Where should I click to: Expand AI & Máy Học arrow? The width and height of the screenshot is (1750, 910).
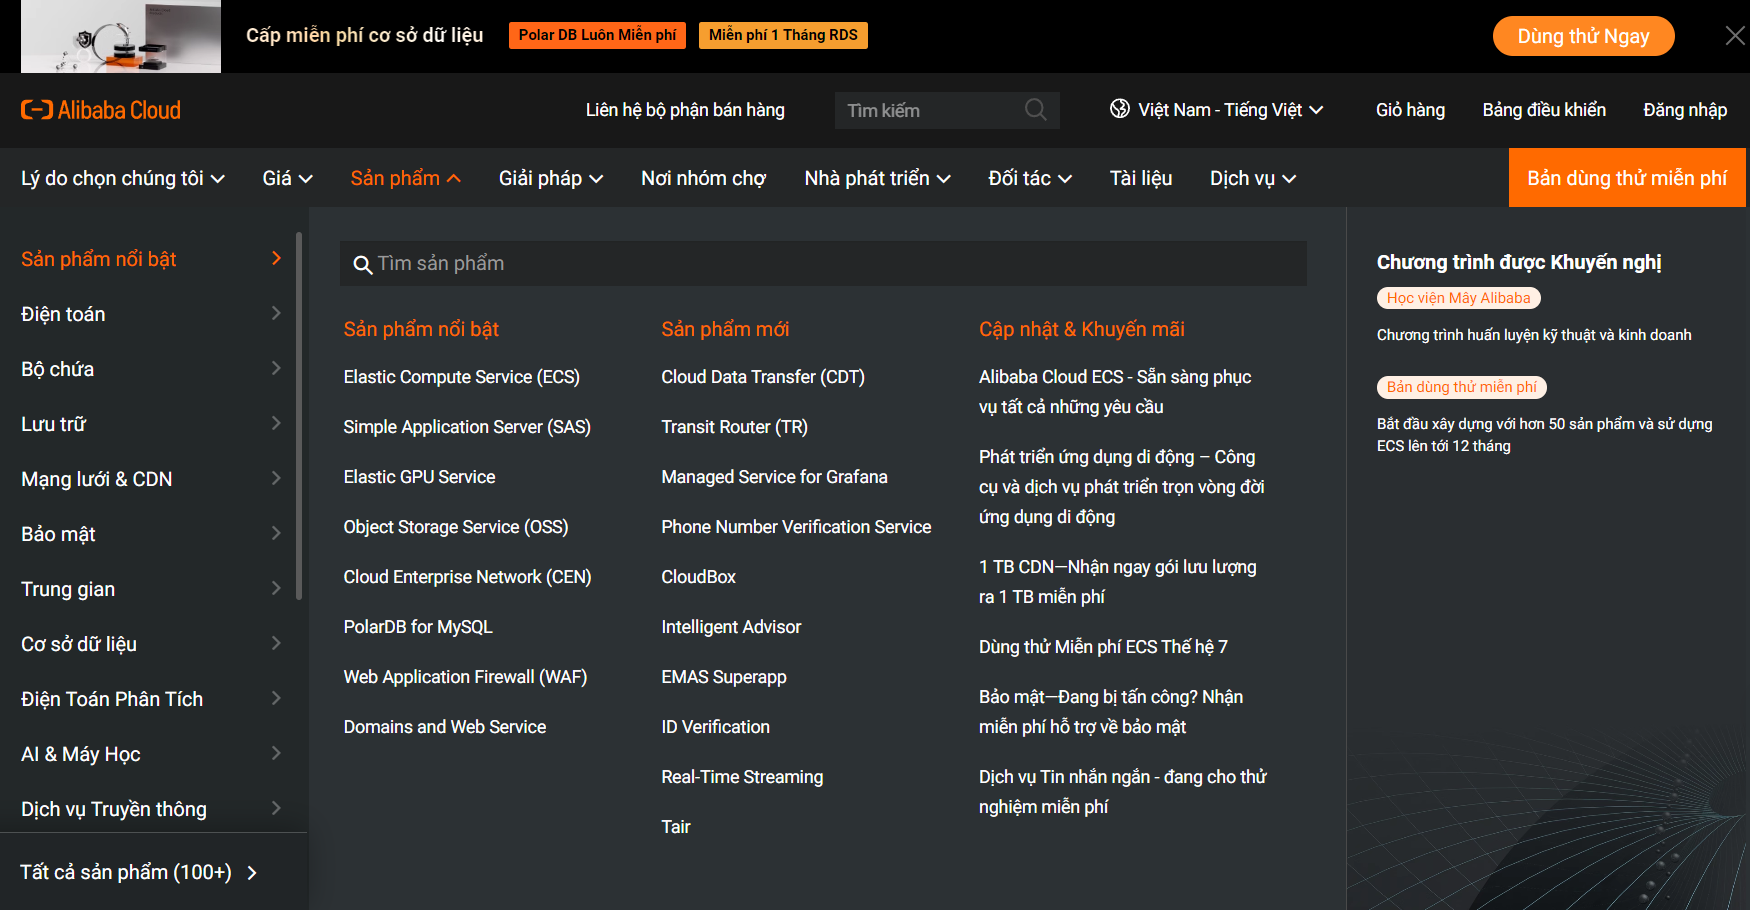click(x=276, y=754)
